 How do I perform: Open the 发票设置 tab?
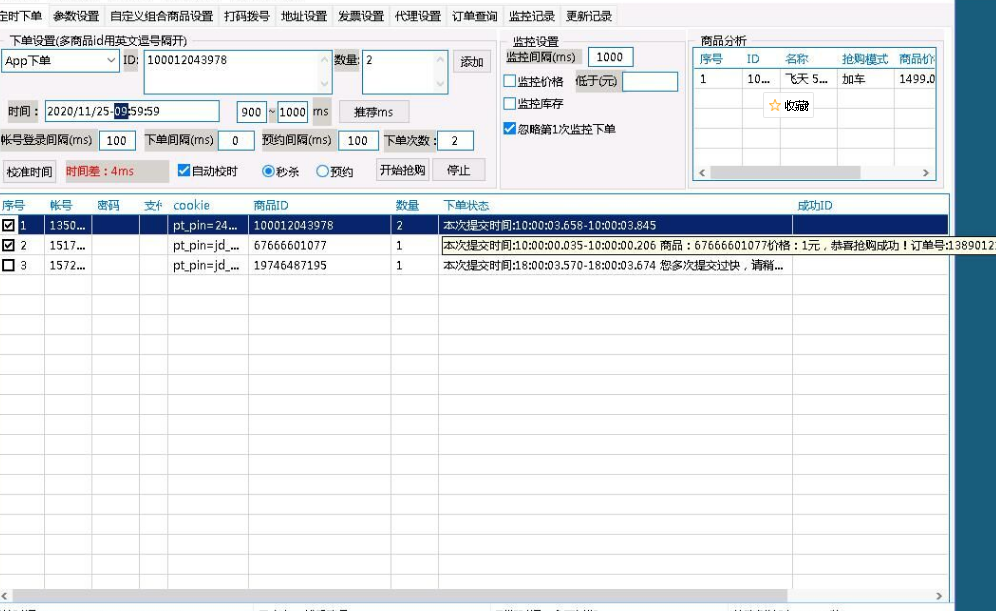pyautogui.click(x=361, y=16)
